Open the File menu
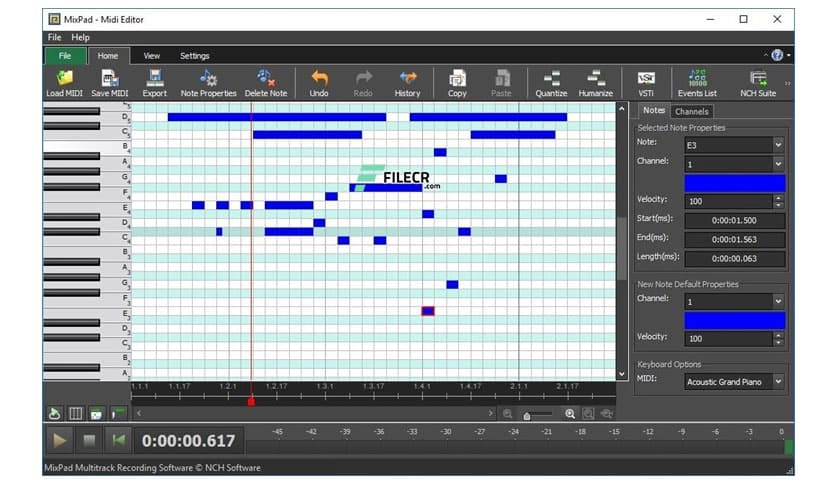 coord(54,37)
